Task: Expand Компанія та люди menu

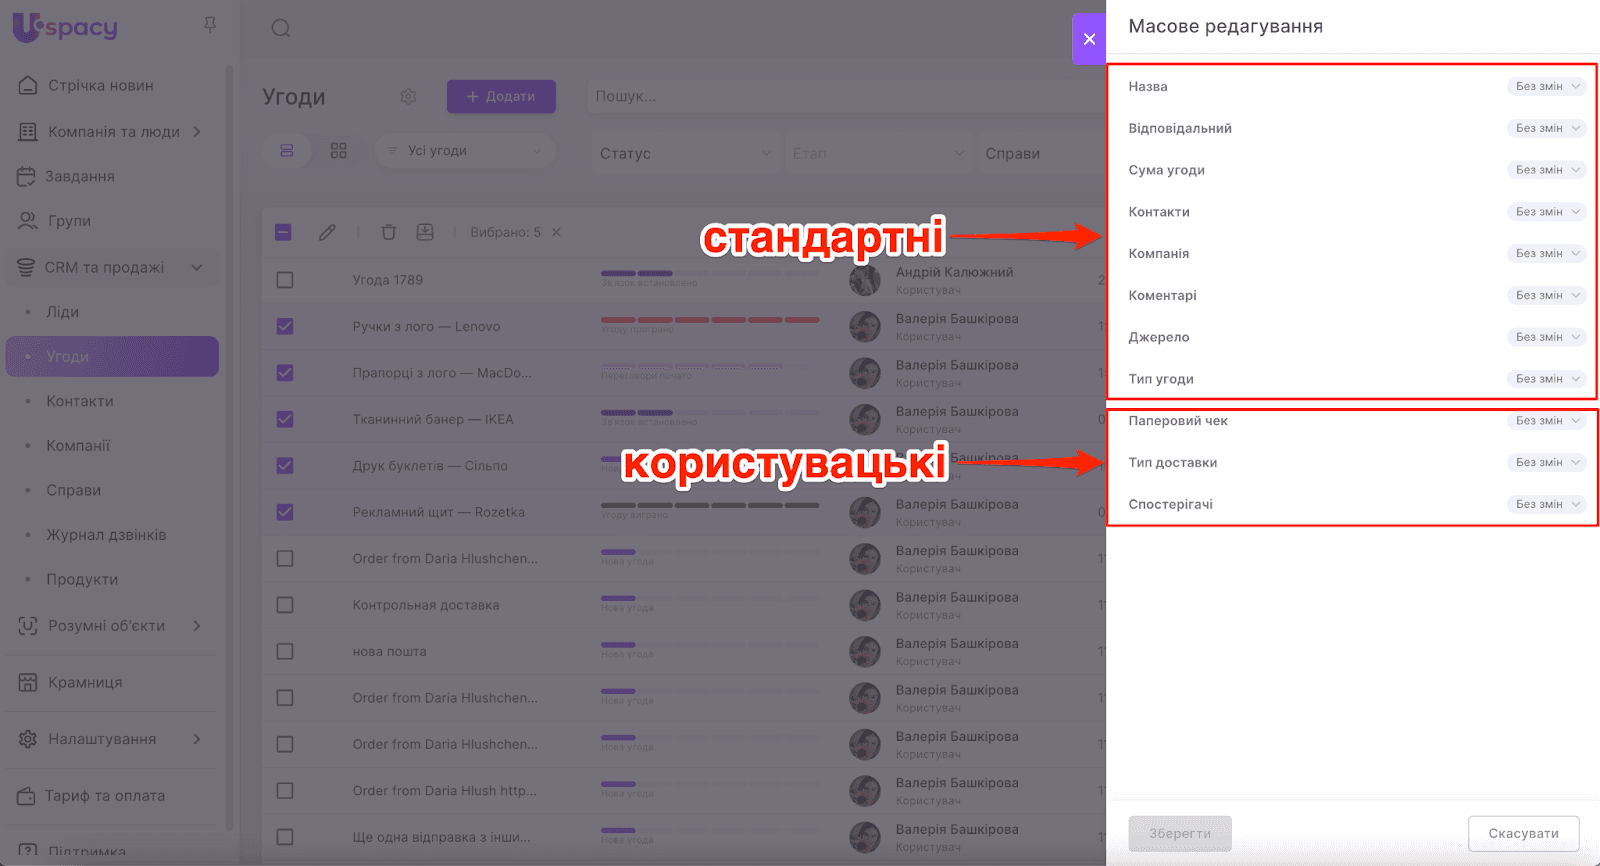Action: [197, 132]
